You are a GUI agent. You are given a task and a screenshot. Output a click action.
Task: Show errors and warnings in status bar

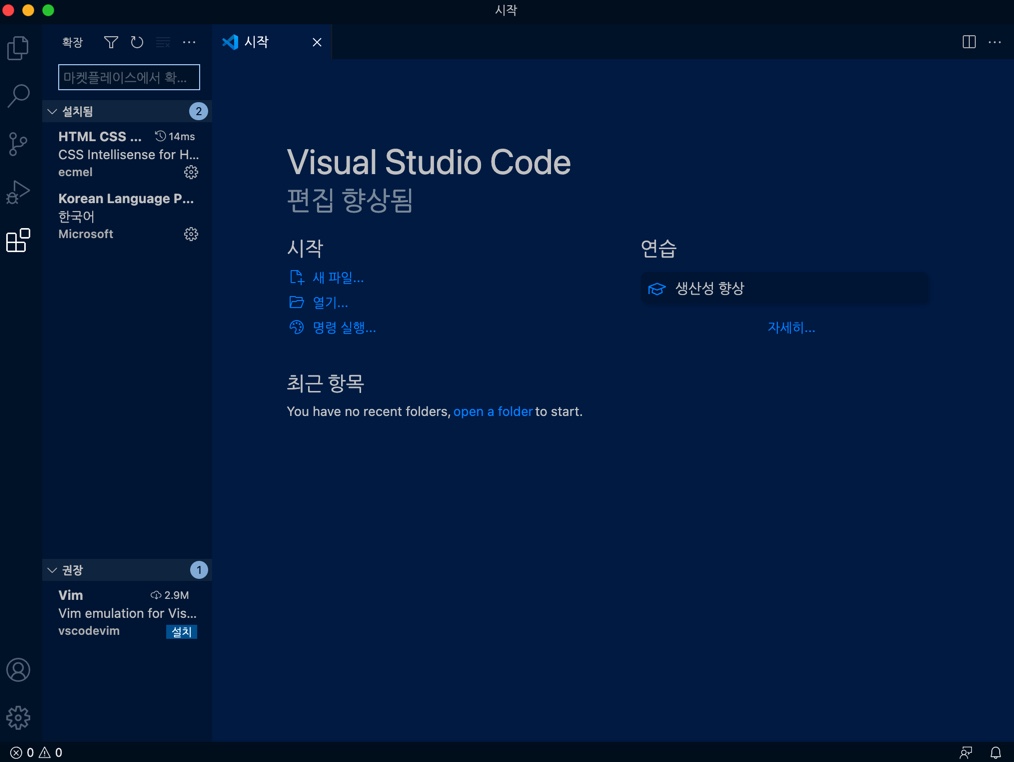(x=36, y=752)
